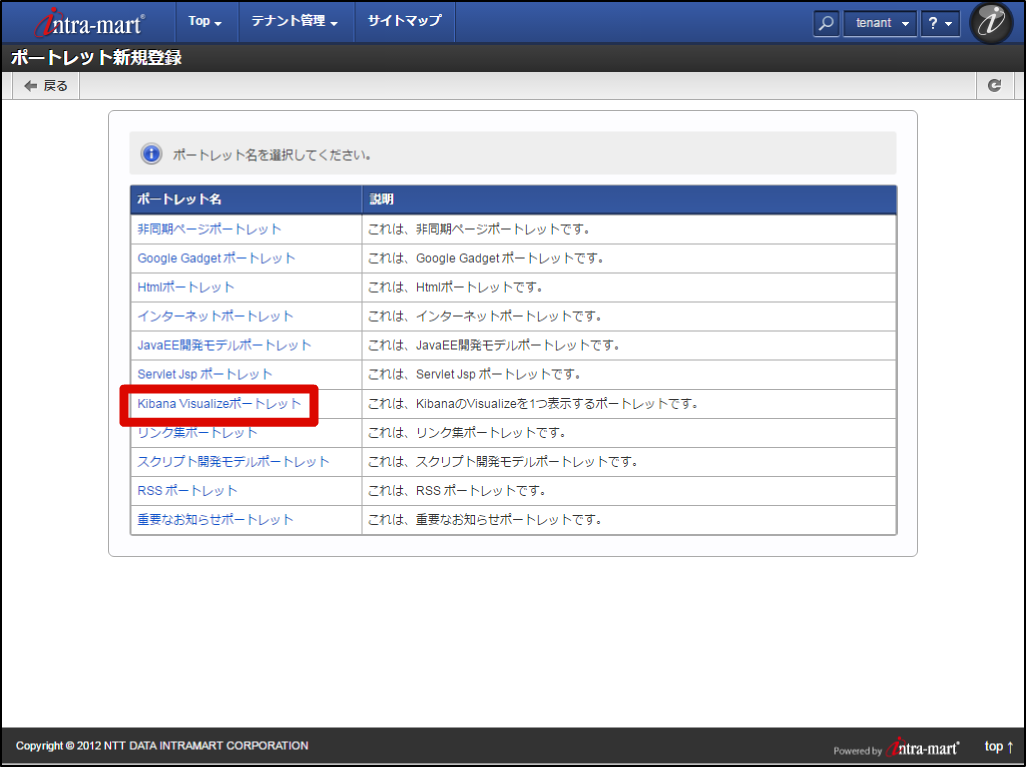The image size is (1026, 767).
Task: Click the Powered by intra-mart logo in footer
Action: pos(921,746)
